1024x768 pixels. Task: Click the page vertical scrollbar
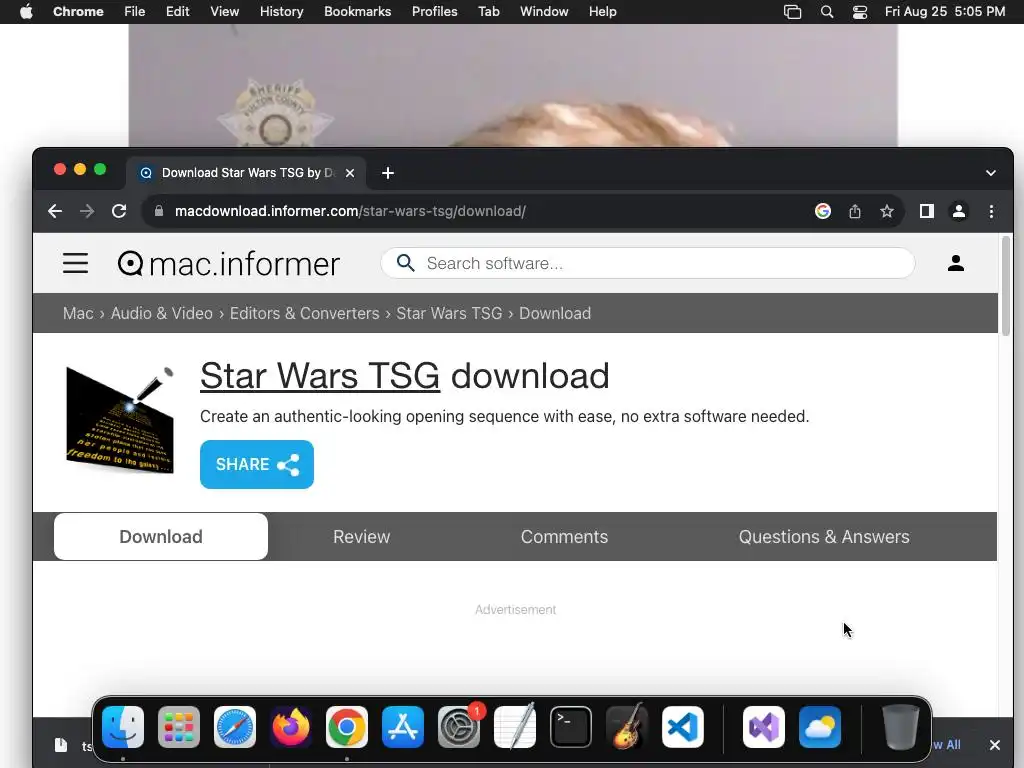1005,286
